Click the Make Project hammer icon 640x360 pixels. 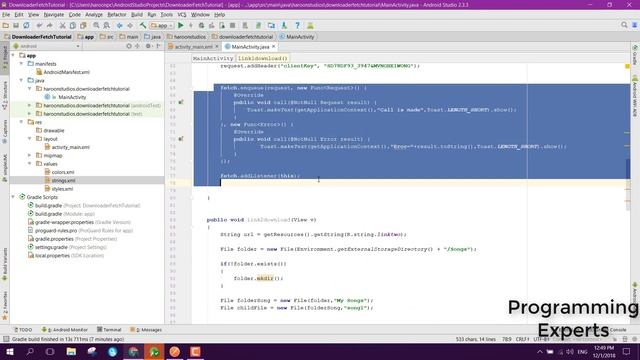[x=143, y=25]
